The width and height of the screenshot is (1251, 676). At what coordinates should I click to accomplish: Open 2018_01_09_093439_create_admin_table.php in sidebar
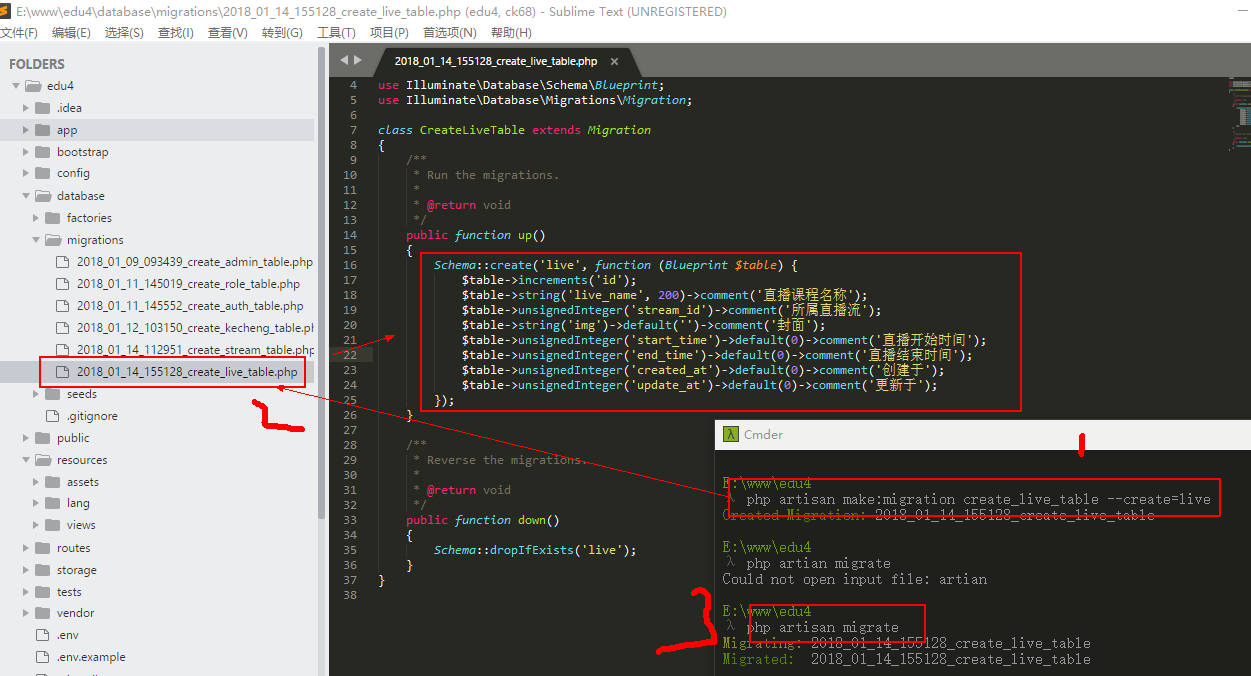[x=194, y=262]
